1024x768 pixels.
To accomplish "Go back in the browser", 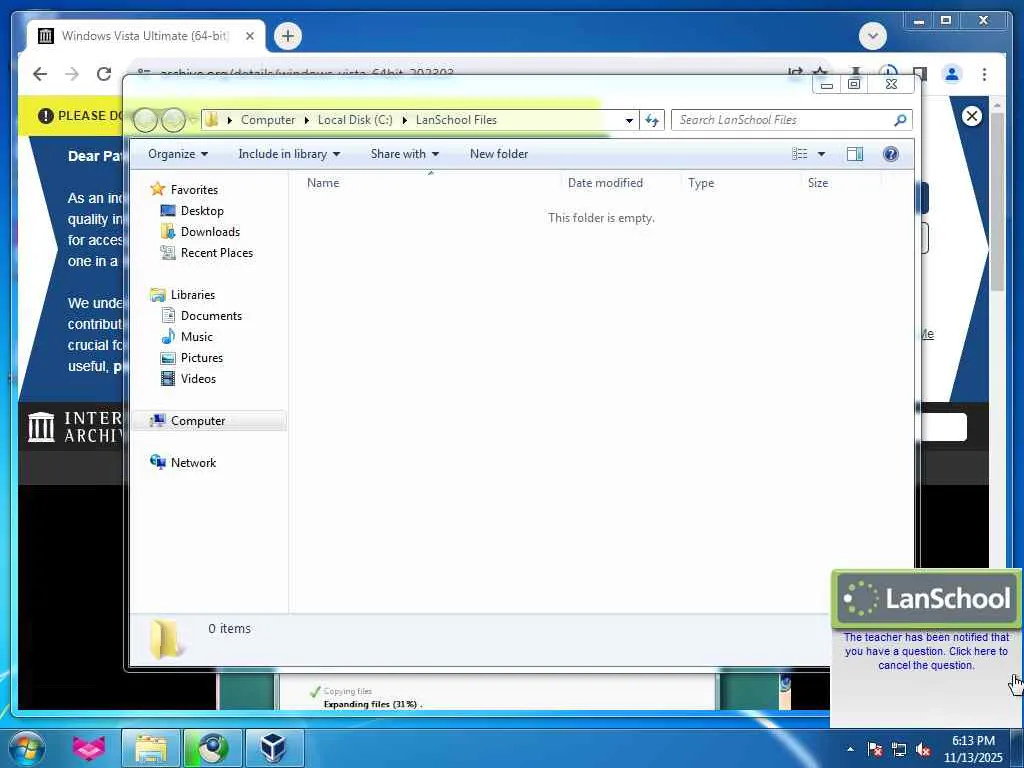I will (x=40, y=74).
